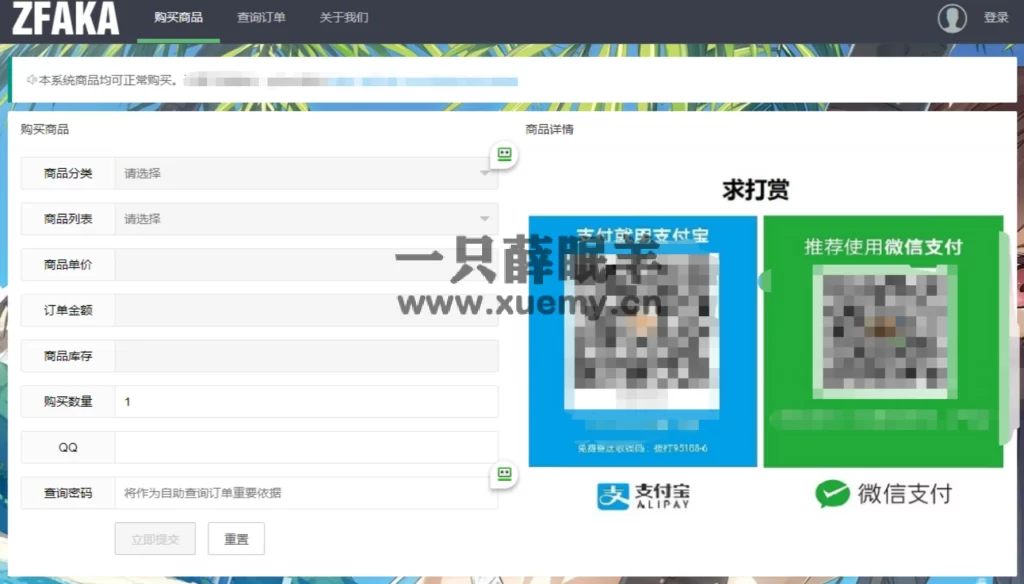Click the 微信支付 WeChat logo
The height and width of the screenshot is (584, 1024).
884,494
